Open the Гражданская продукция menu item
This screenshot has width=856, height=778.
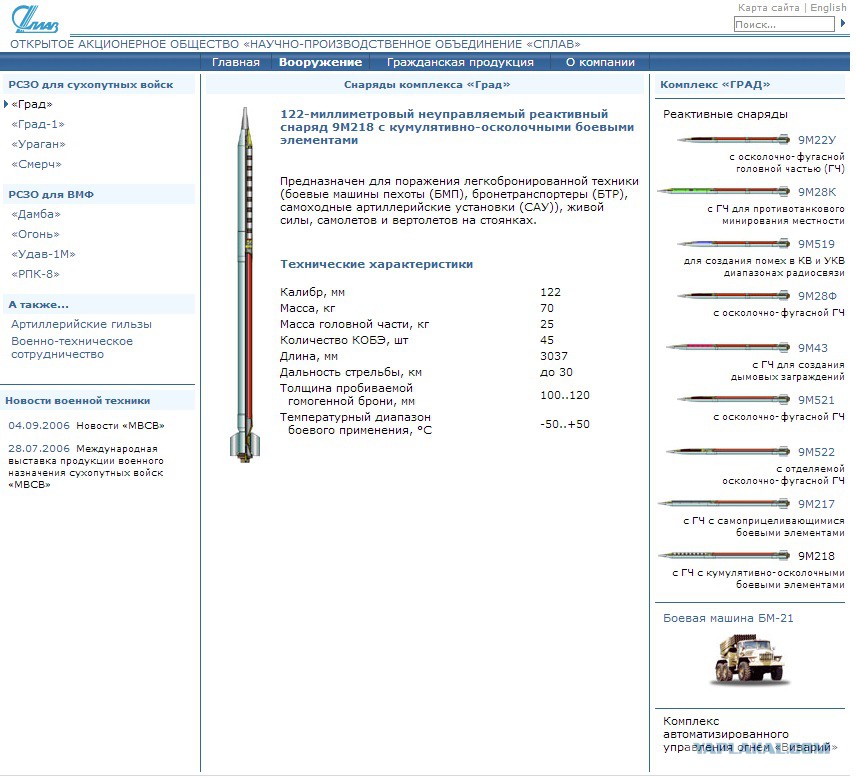(460, 62)
